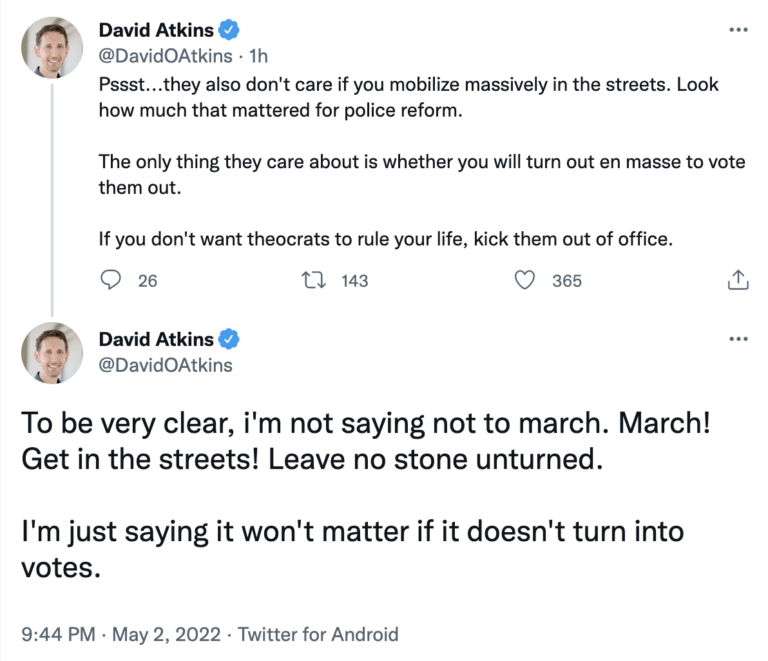Image resolution: width=768 pixels, height=661 pixels.
Task: Click the 26 replies count number
Action: pos(148,281)
